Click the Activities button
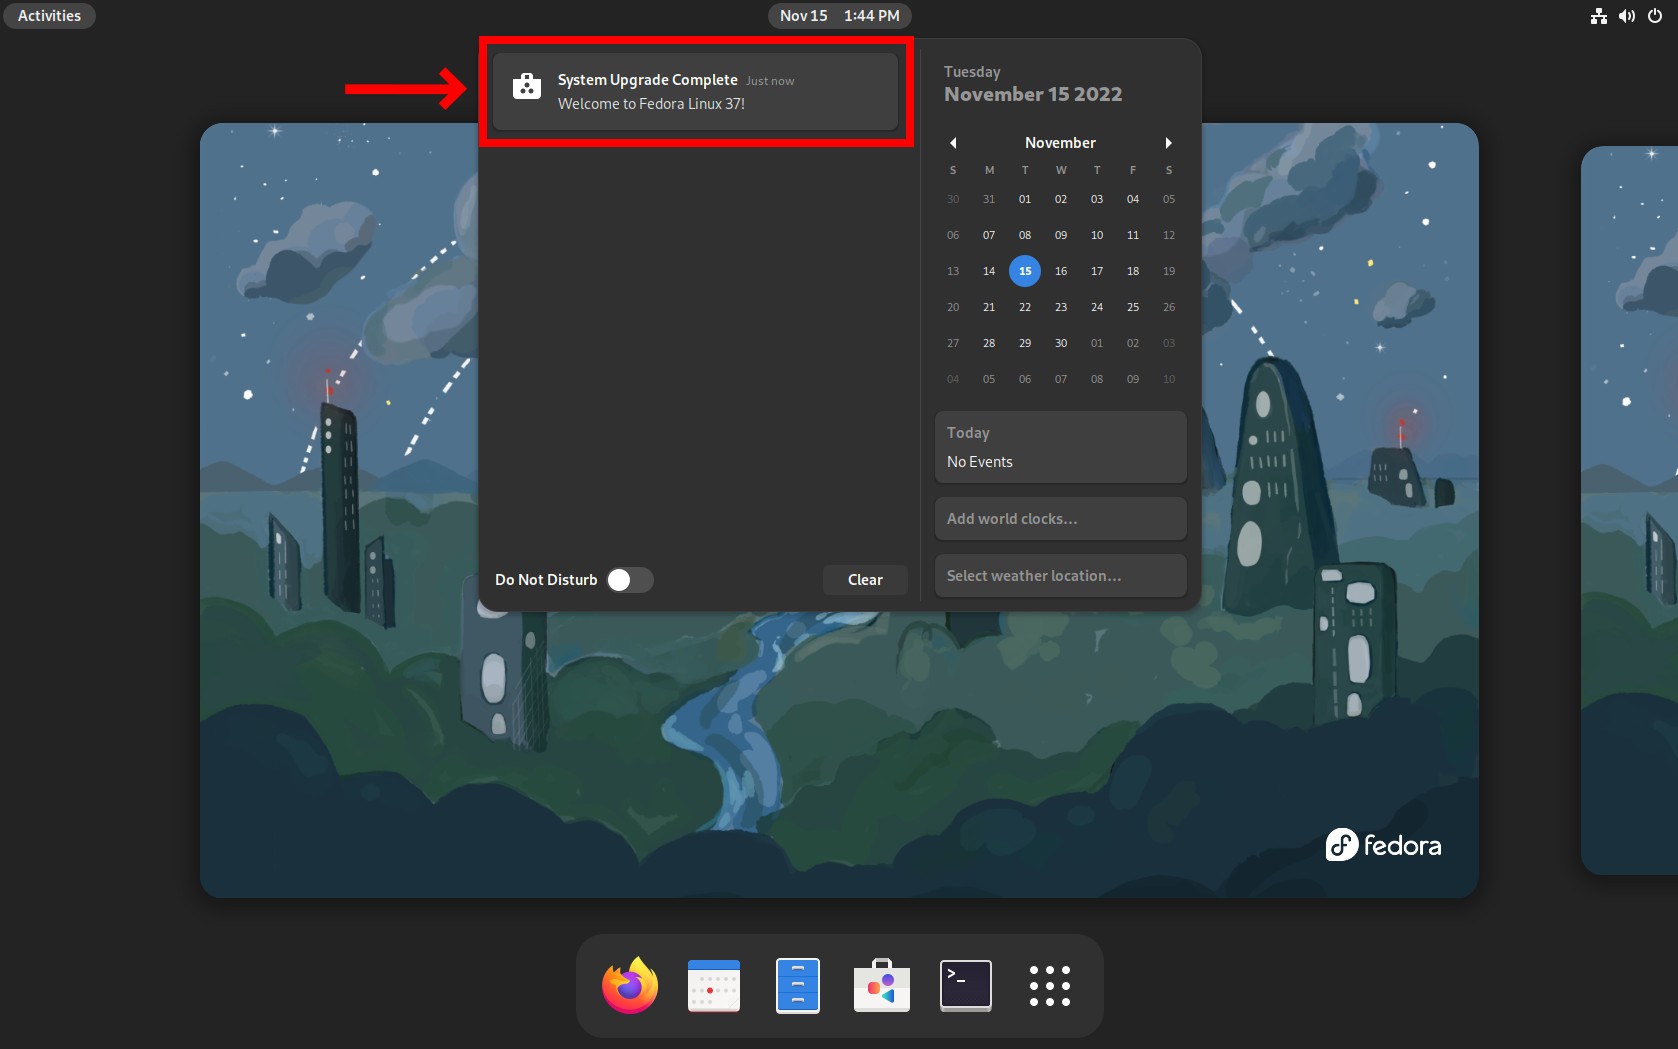The image size is (1678, 1049). (x=49, y=16)
